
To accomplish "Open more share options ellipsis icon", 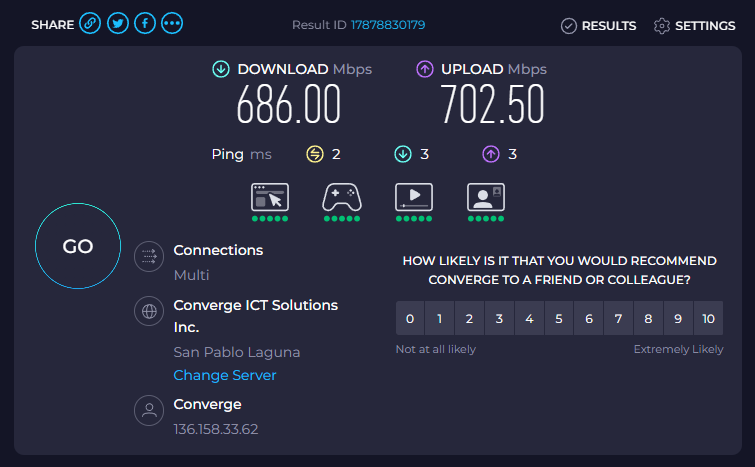I will click(172, 24).
